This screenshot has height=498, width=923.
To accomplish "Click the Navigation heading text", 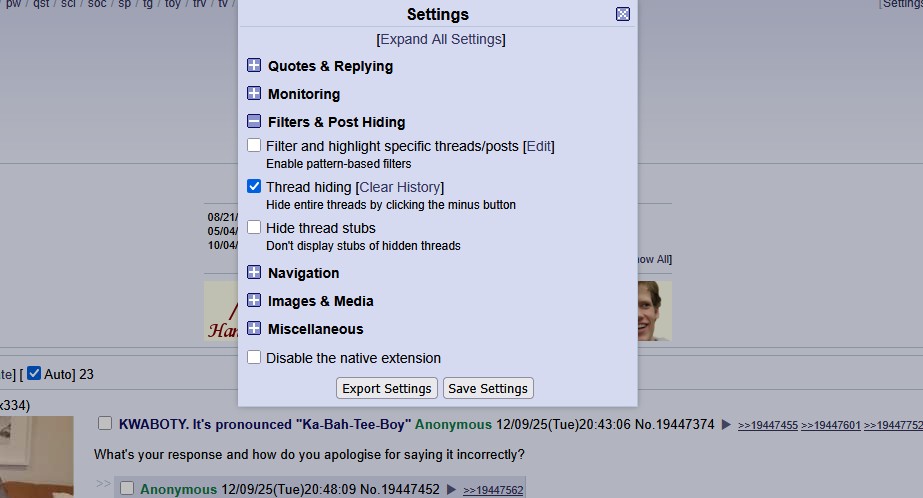I will pyautogui.click(x=303, y=273).
